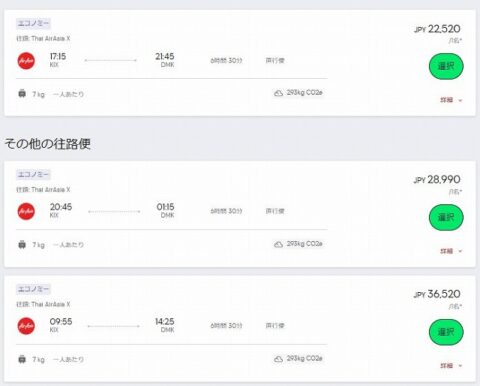Click CO2 cloud icon on first flight
480x386 pixels.
(x=278, y=93)
